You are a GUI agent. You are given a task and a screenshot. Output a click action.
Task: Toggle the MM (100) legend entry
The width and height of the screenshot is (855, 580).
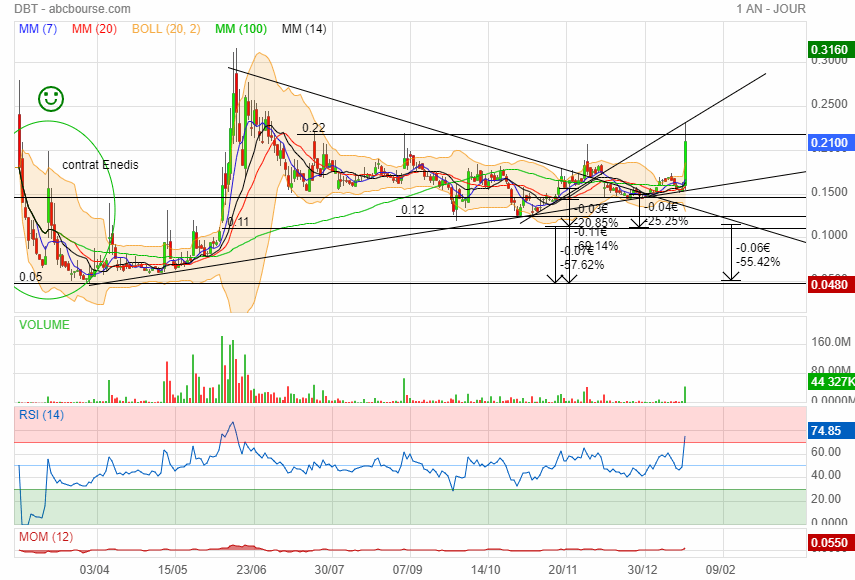[240, 29]
